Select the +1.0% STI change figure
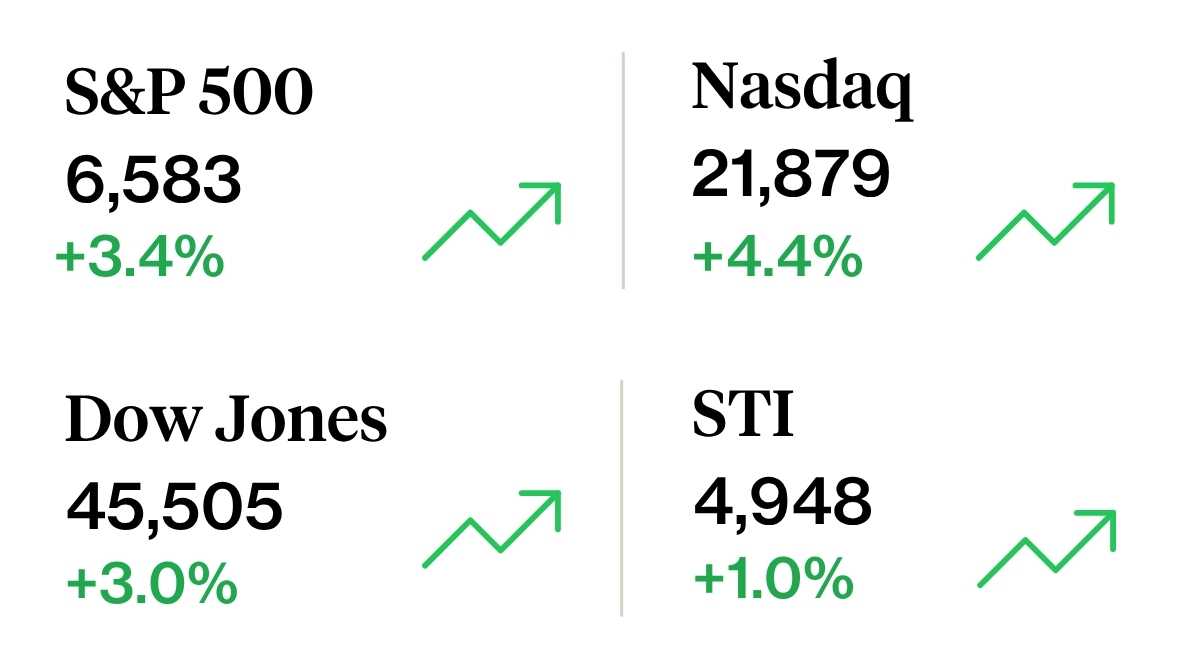This screenshot has width=1200, height=647. coord(773,578)
